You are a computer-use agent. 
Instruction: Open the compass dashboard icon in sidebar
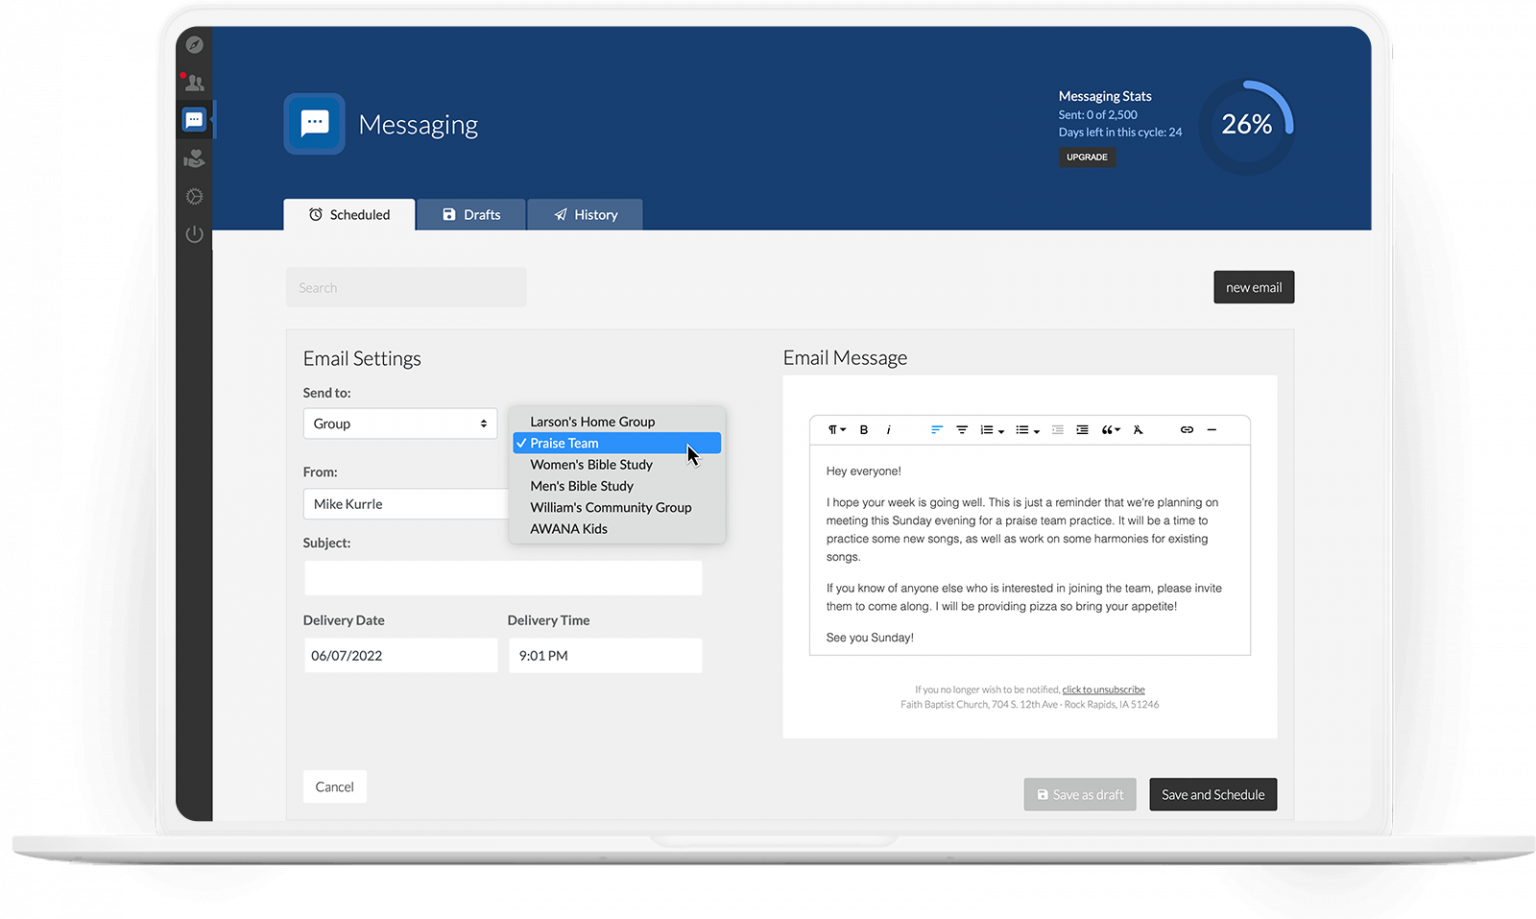pyautogui.click(x=195, y=44)
